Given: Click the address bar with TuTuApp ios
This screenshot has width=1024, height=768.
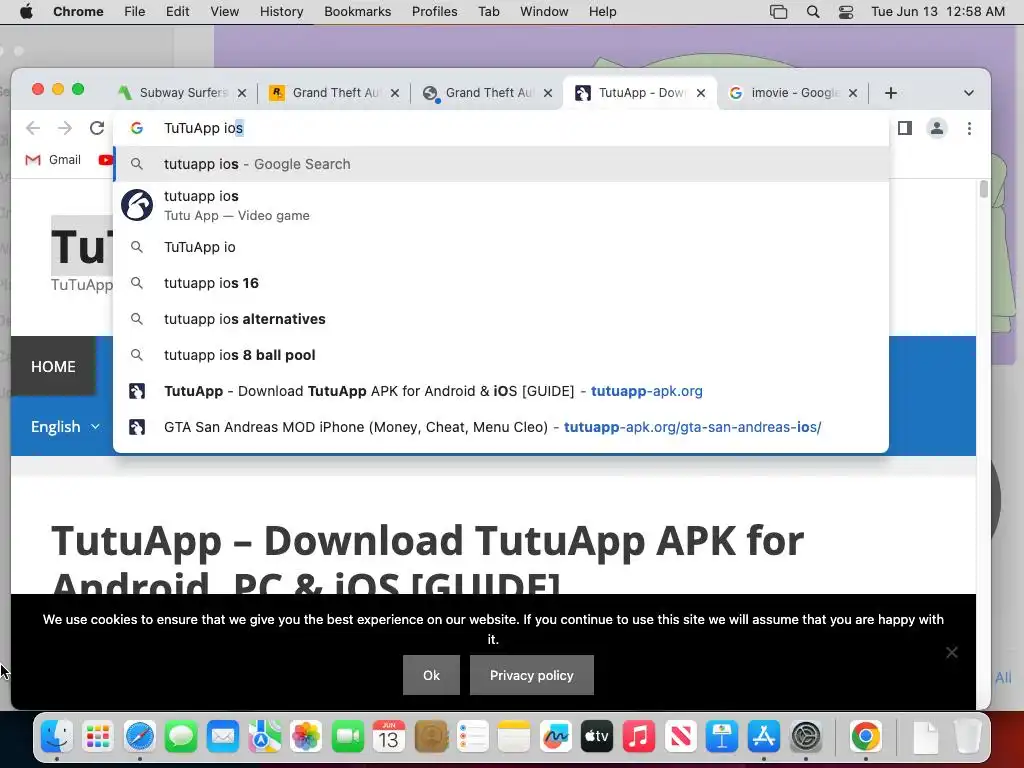Looking at the screenshot, I should (x=501, y=128).
